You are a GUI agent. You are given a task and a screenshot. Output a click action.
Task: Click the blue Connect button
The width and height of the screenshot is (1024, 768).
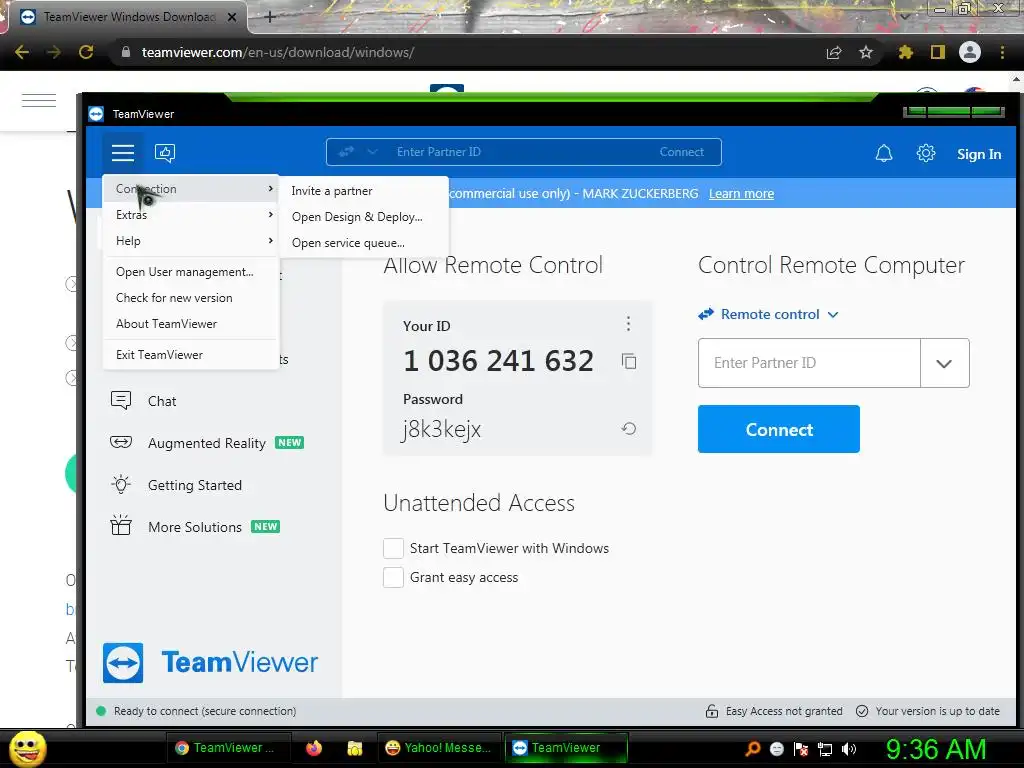click(x=778, y=429)
